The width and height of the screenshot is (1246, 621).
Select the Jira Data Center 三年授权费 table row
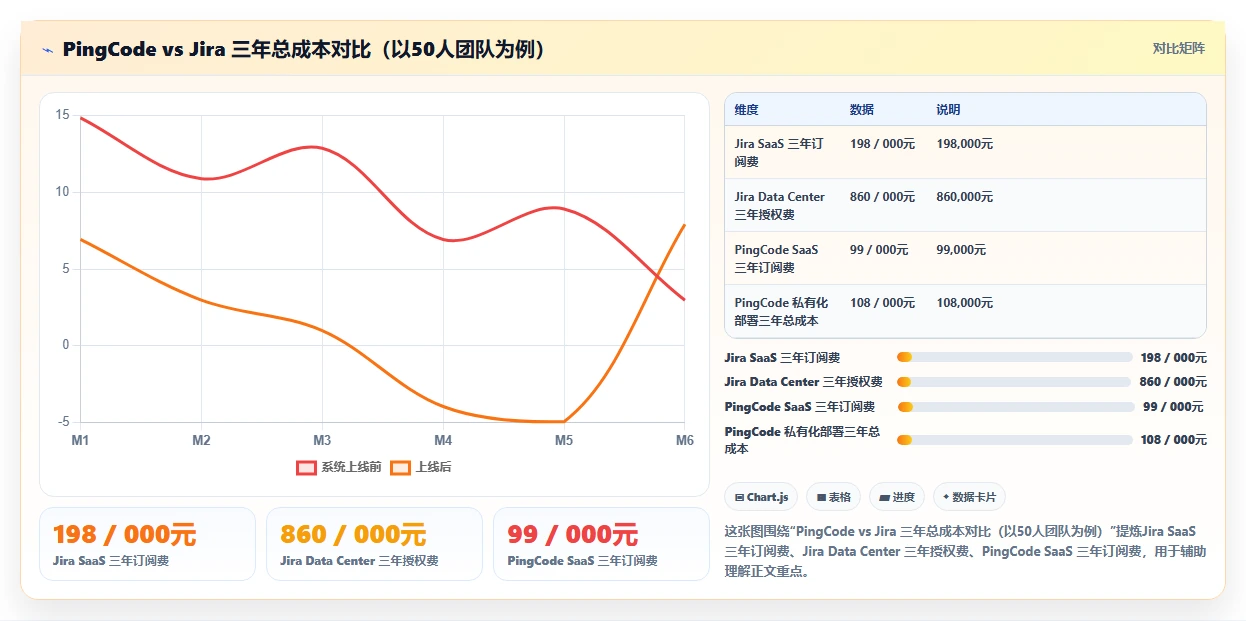point(965,205)
